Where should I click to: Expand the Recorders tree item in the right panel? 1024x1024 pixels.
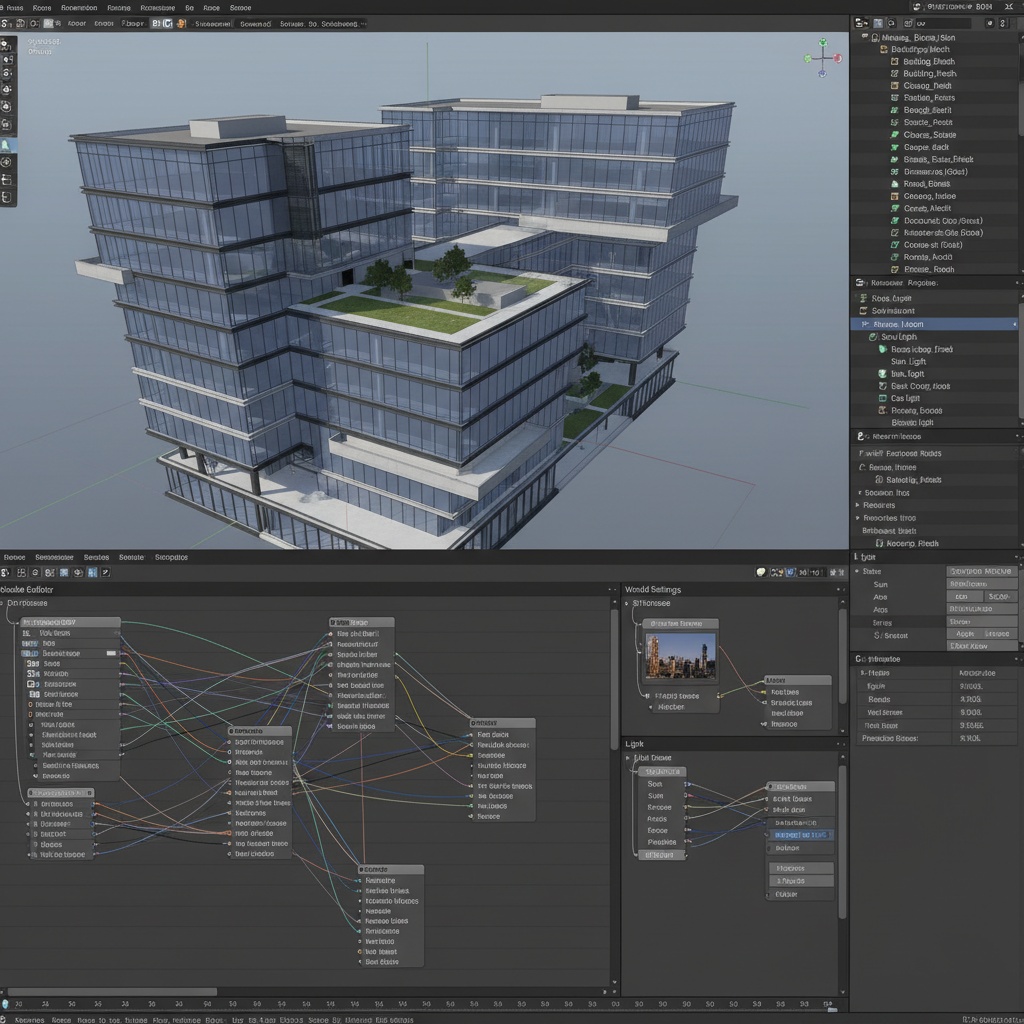click(856, 505)
